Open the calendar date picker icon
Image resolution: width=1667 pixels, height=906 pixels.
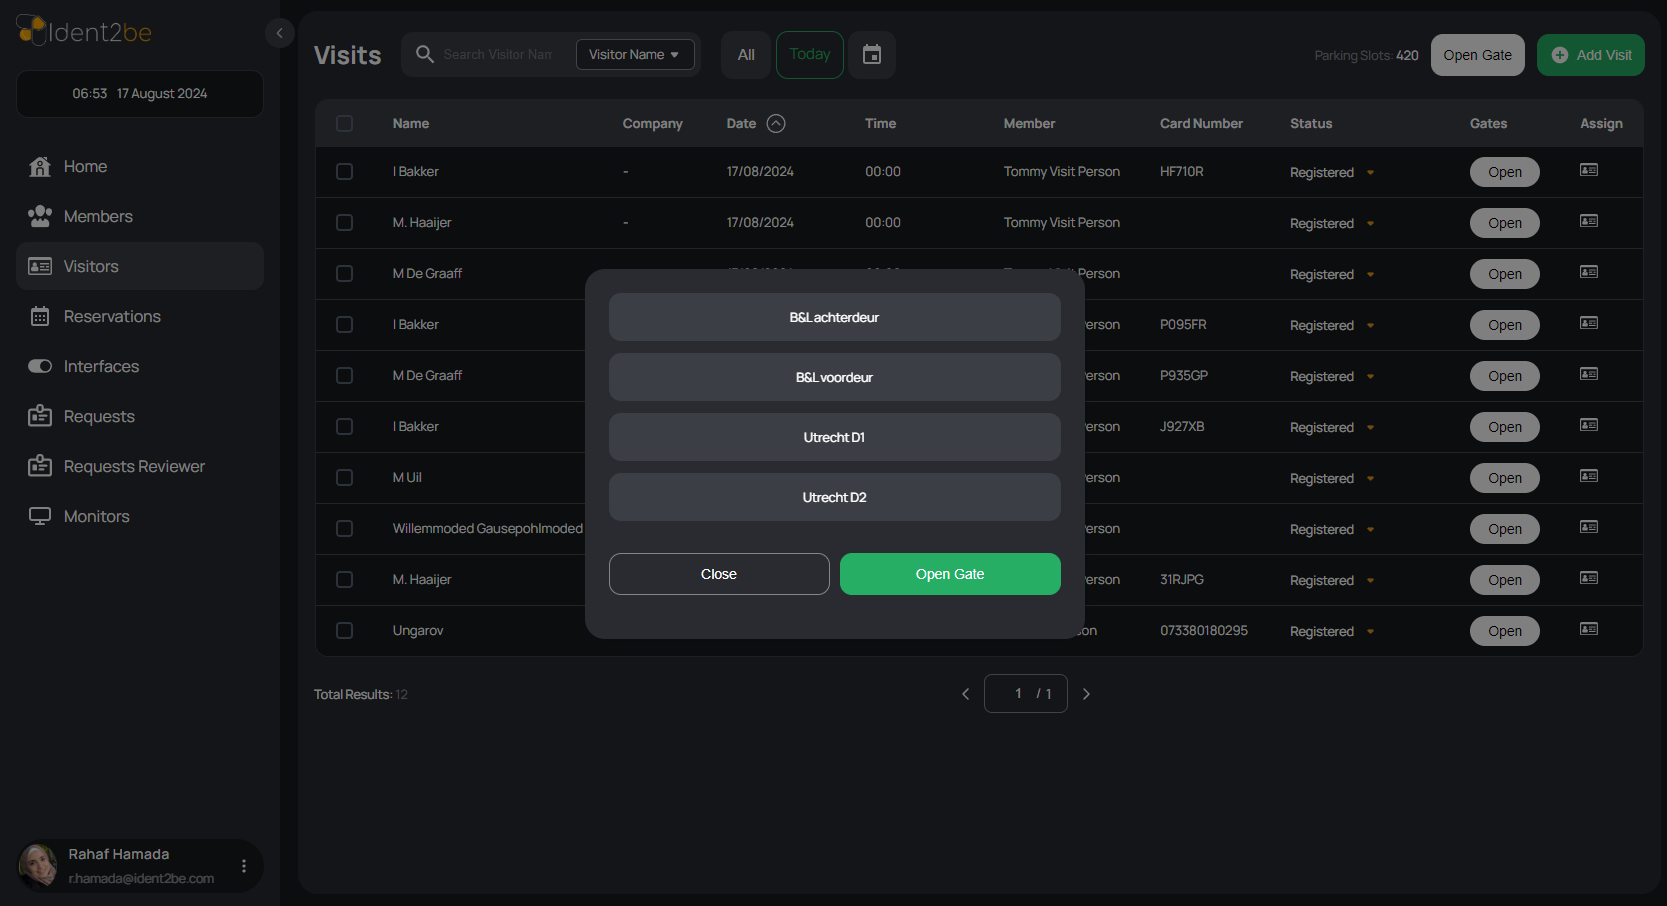872,55
